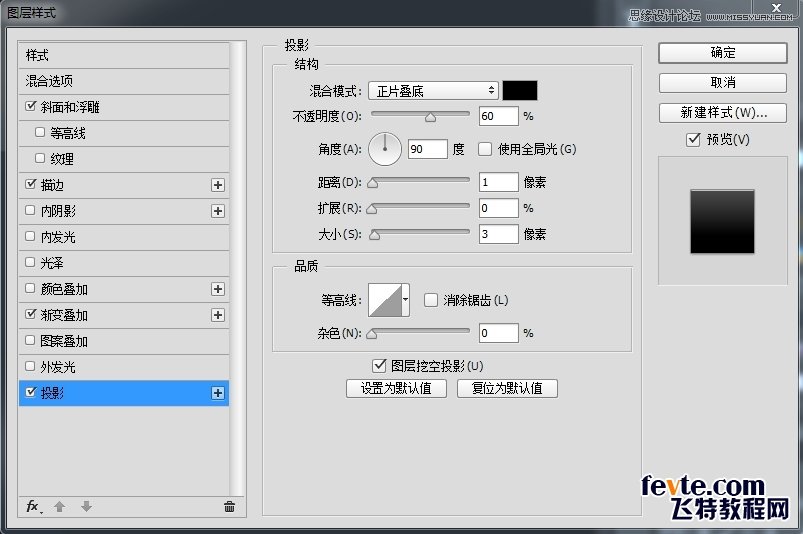The width and height of the screenshot is (803, 534).
Task: Toggle the 预览 checkbox
Action: coord(693,139)
